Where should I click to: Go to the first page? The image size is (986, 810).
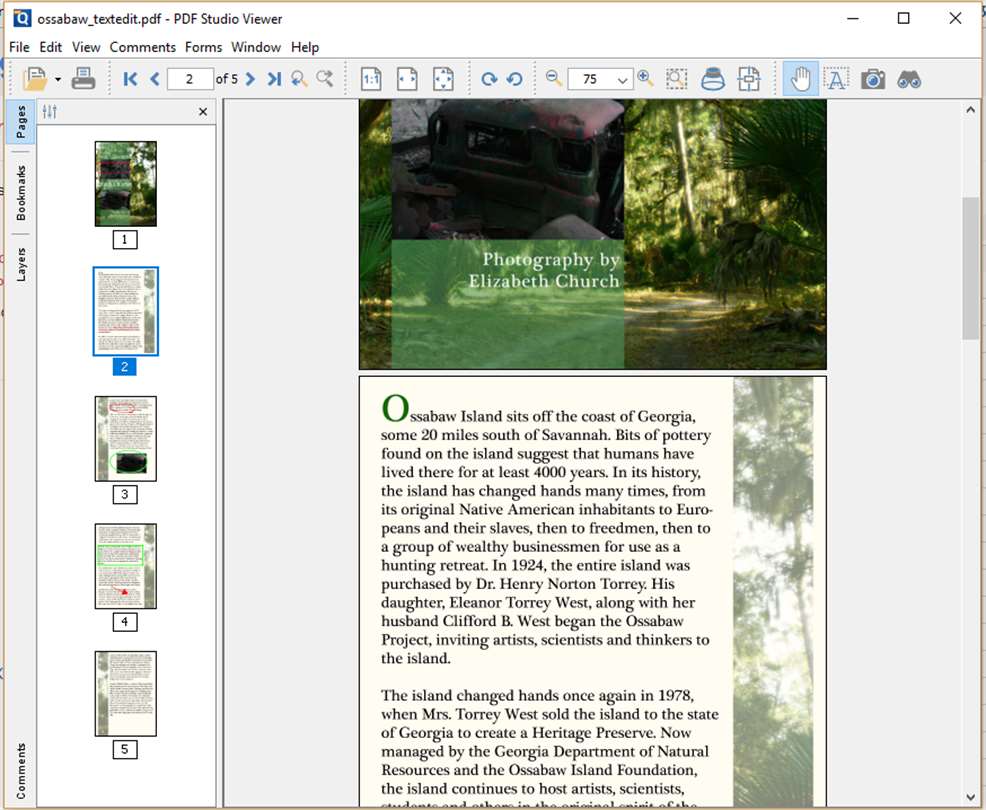tap(130, 79)
